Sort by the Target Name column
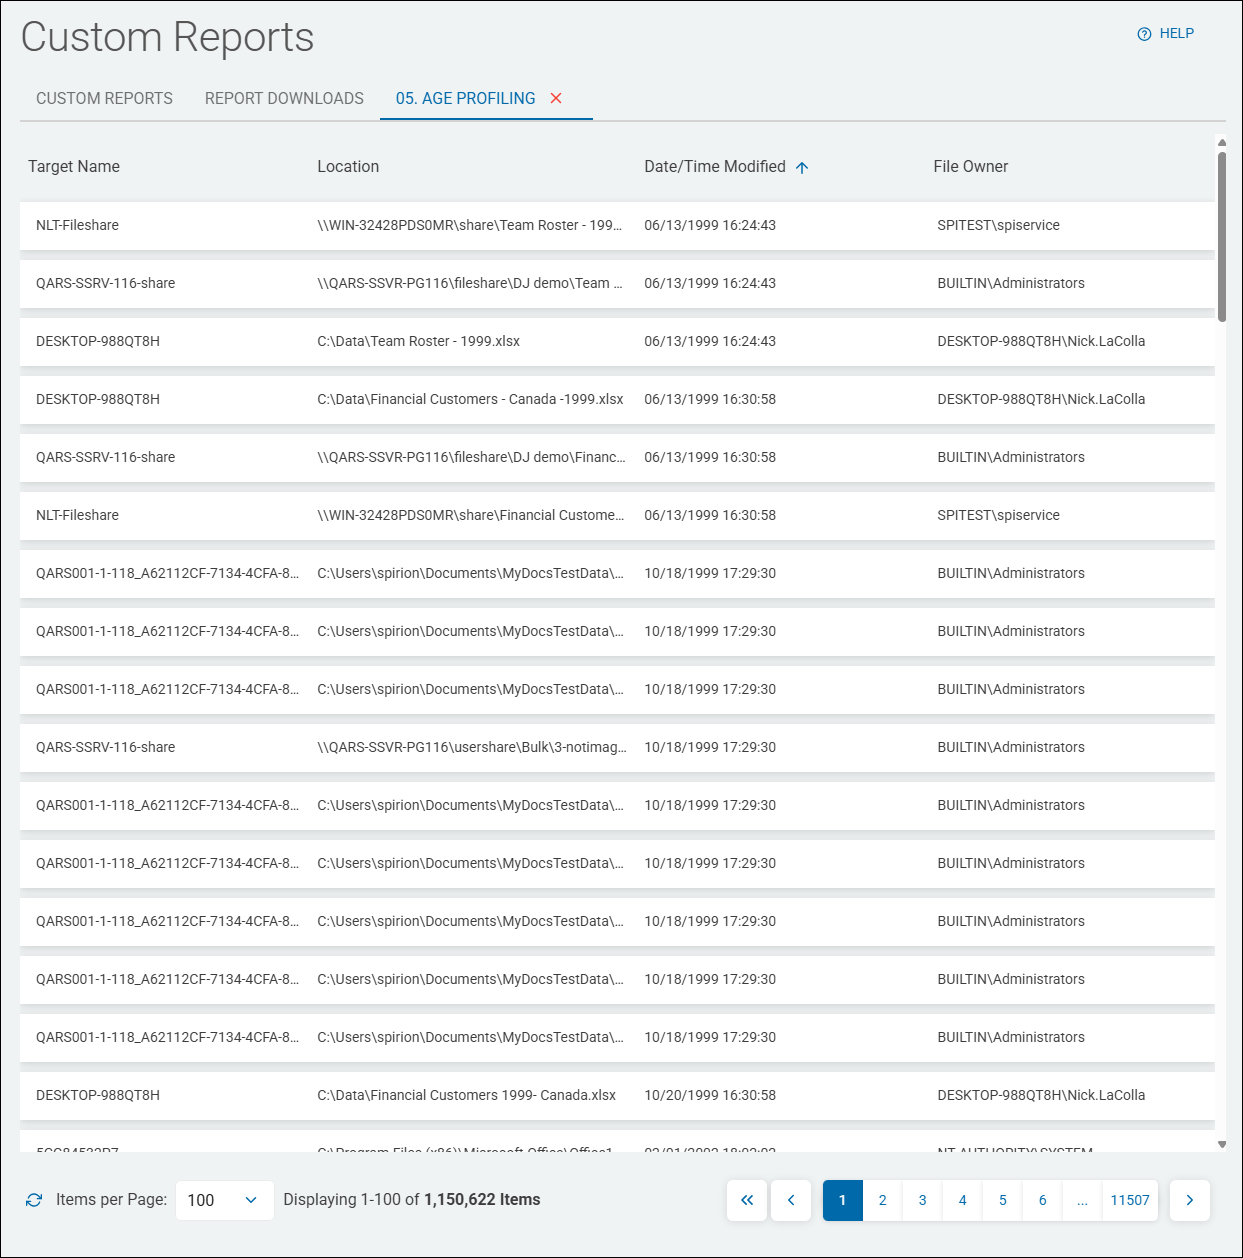Image resolution: width=1243 pixels, height=1258 pixels. (x=73, y=166)
